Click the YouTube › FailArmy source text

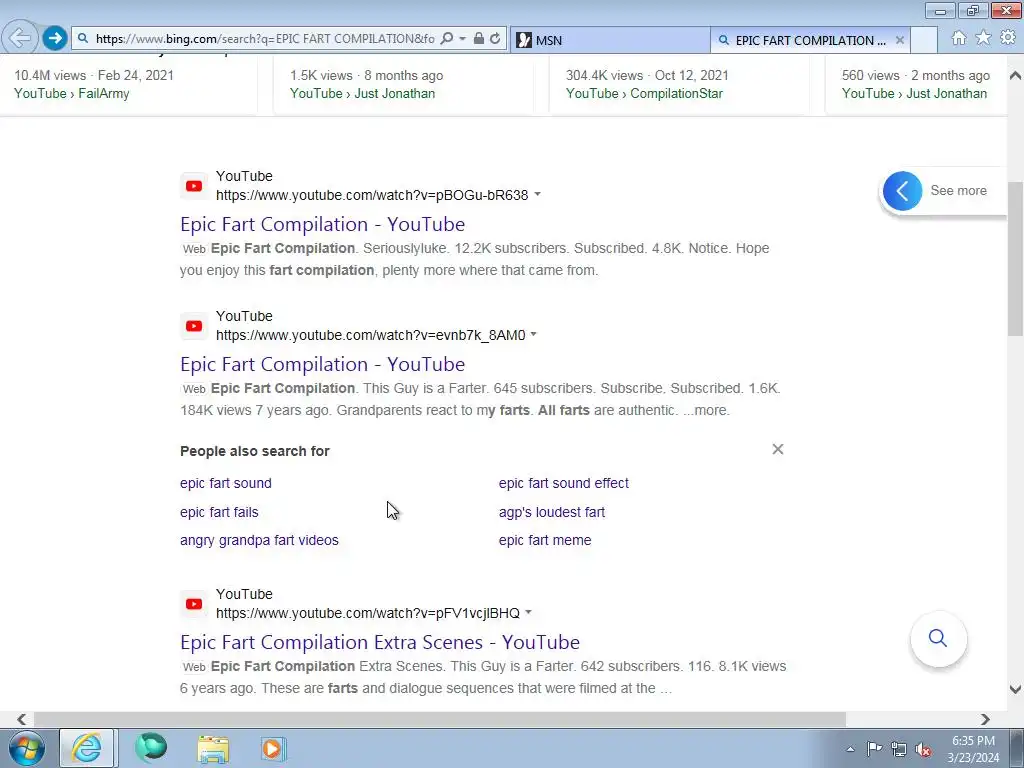(x=72, y=93)
